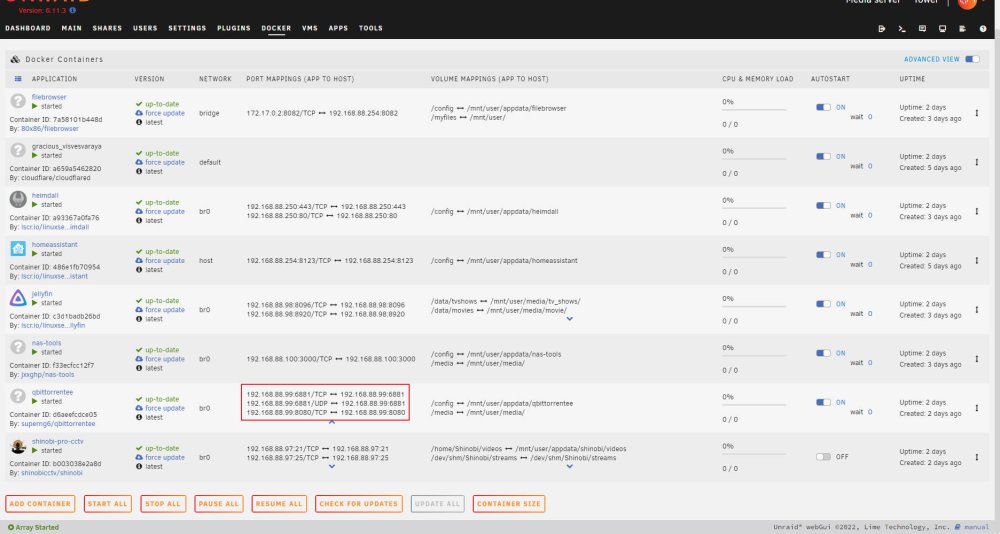Click the row handle for filebrowser
This screenshot has width=1000, height=534.
point(976,113)
